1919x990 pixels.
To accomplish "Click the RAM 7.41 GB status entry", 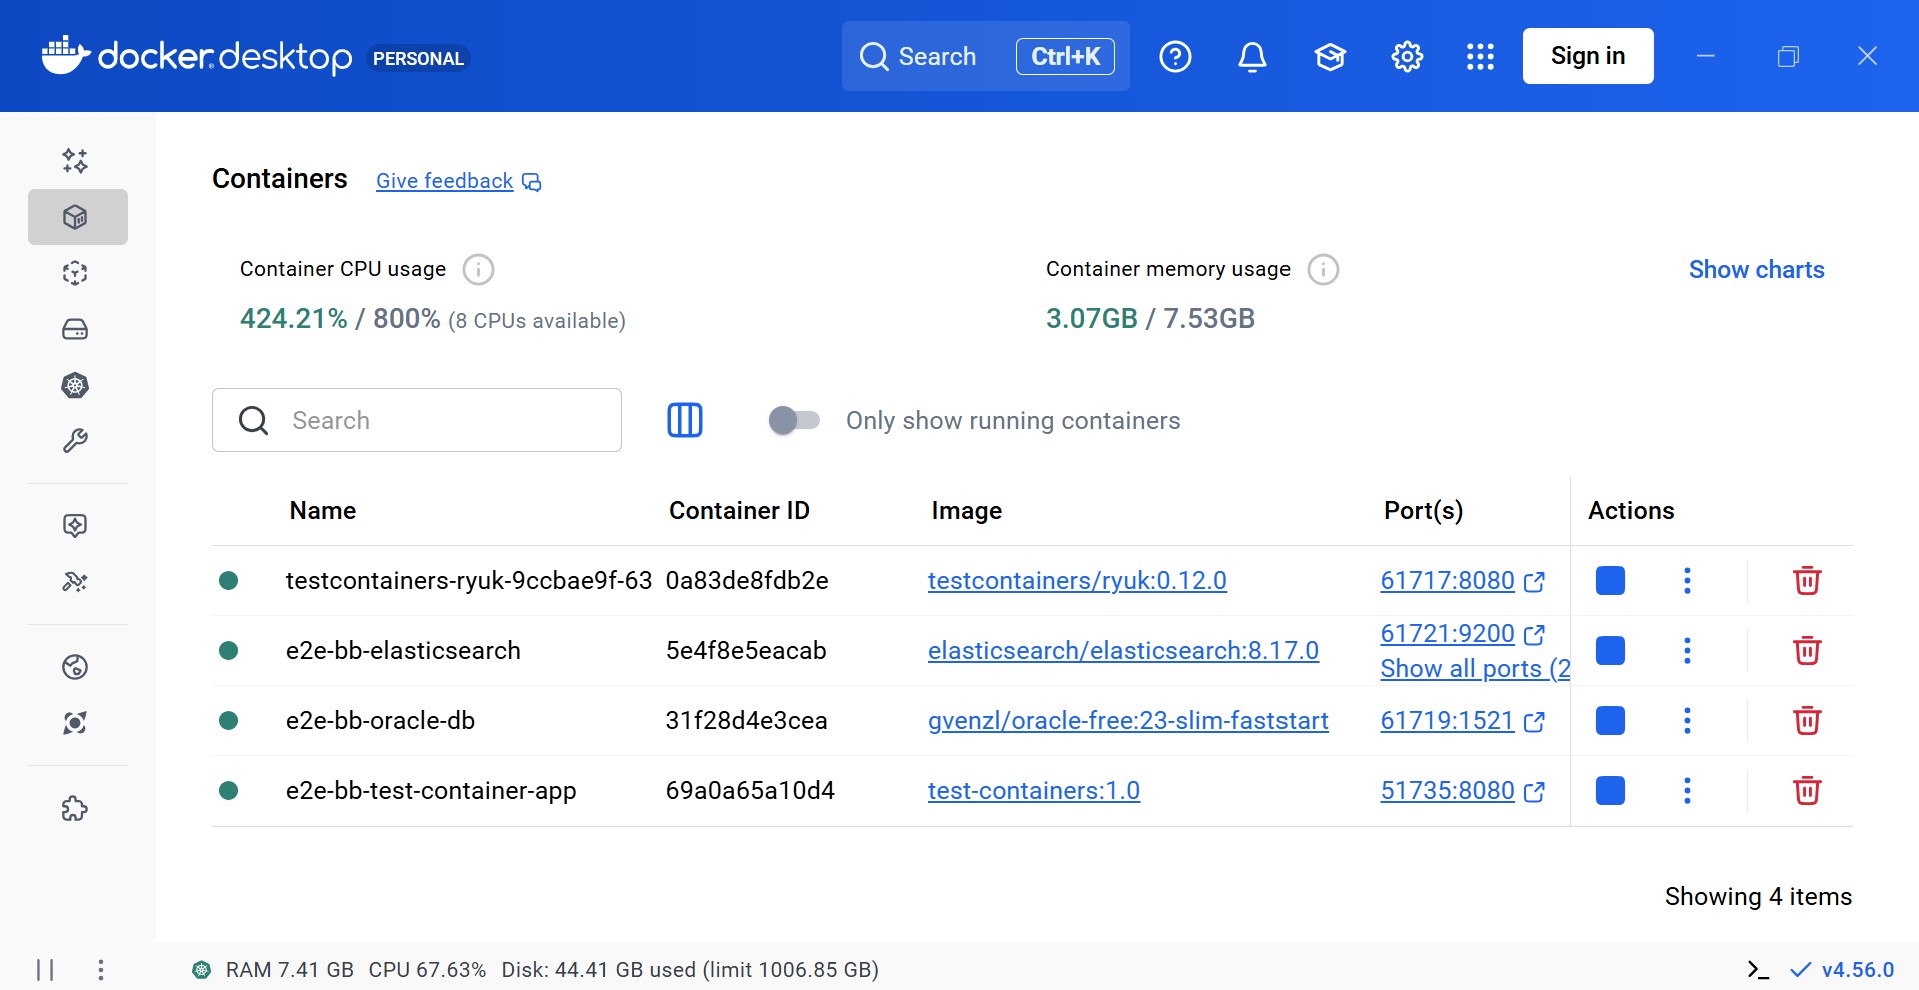I will click(290, 969).
